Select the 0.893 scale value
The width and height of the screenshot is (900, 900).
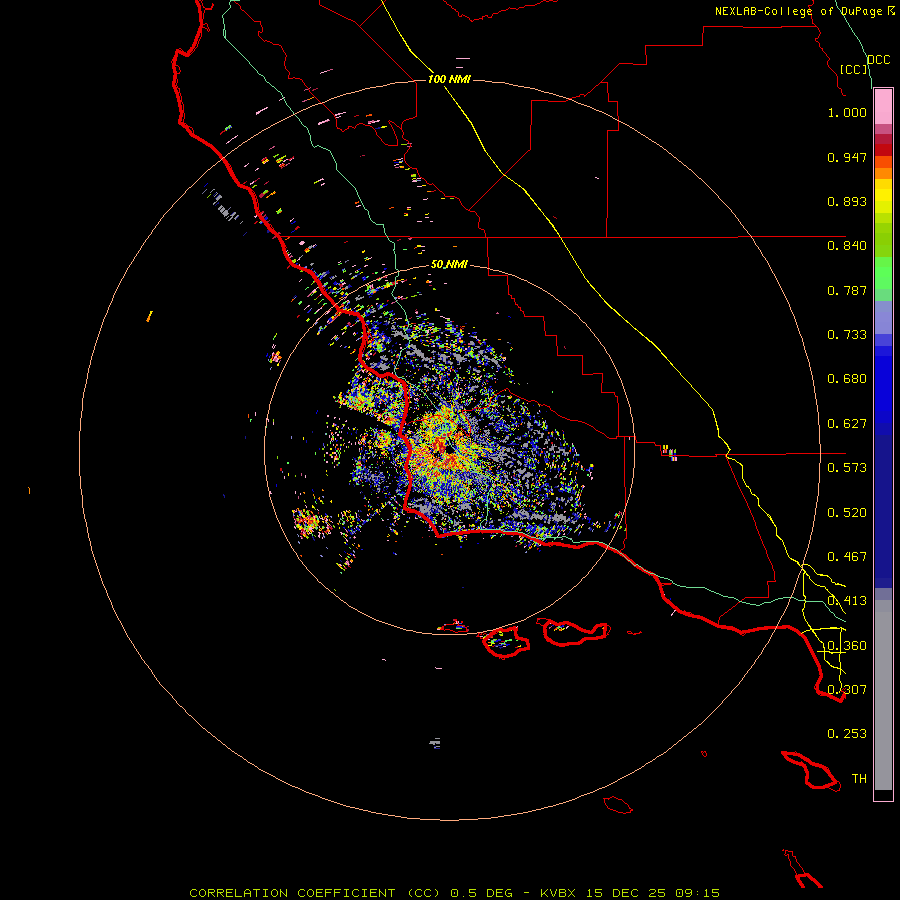click(847, 201)
